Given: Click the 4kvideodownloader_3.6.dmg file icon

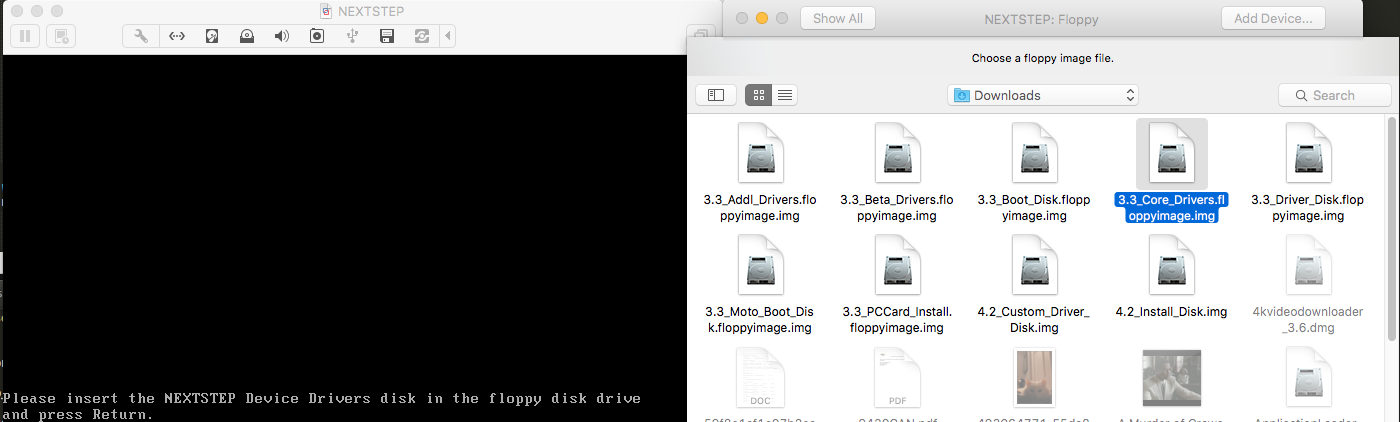Looking at the screenshot, I should 1309,265.
